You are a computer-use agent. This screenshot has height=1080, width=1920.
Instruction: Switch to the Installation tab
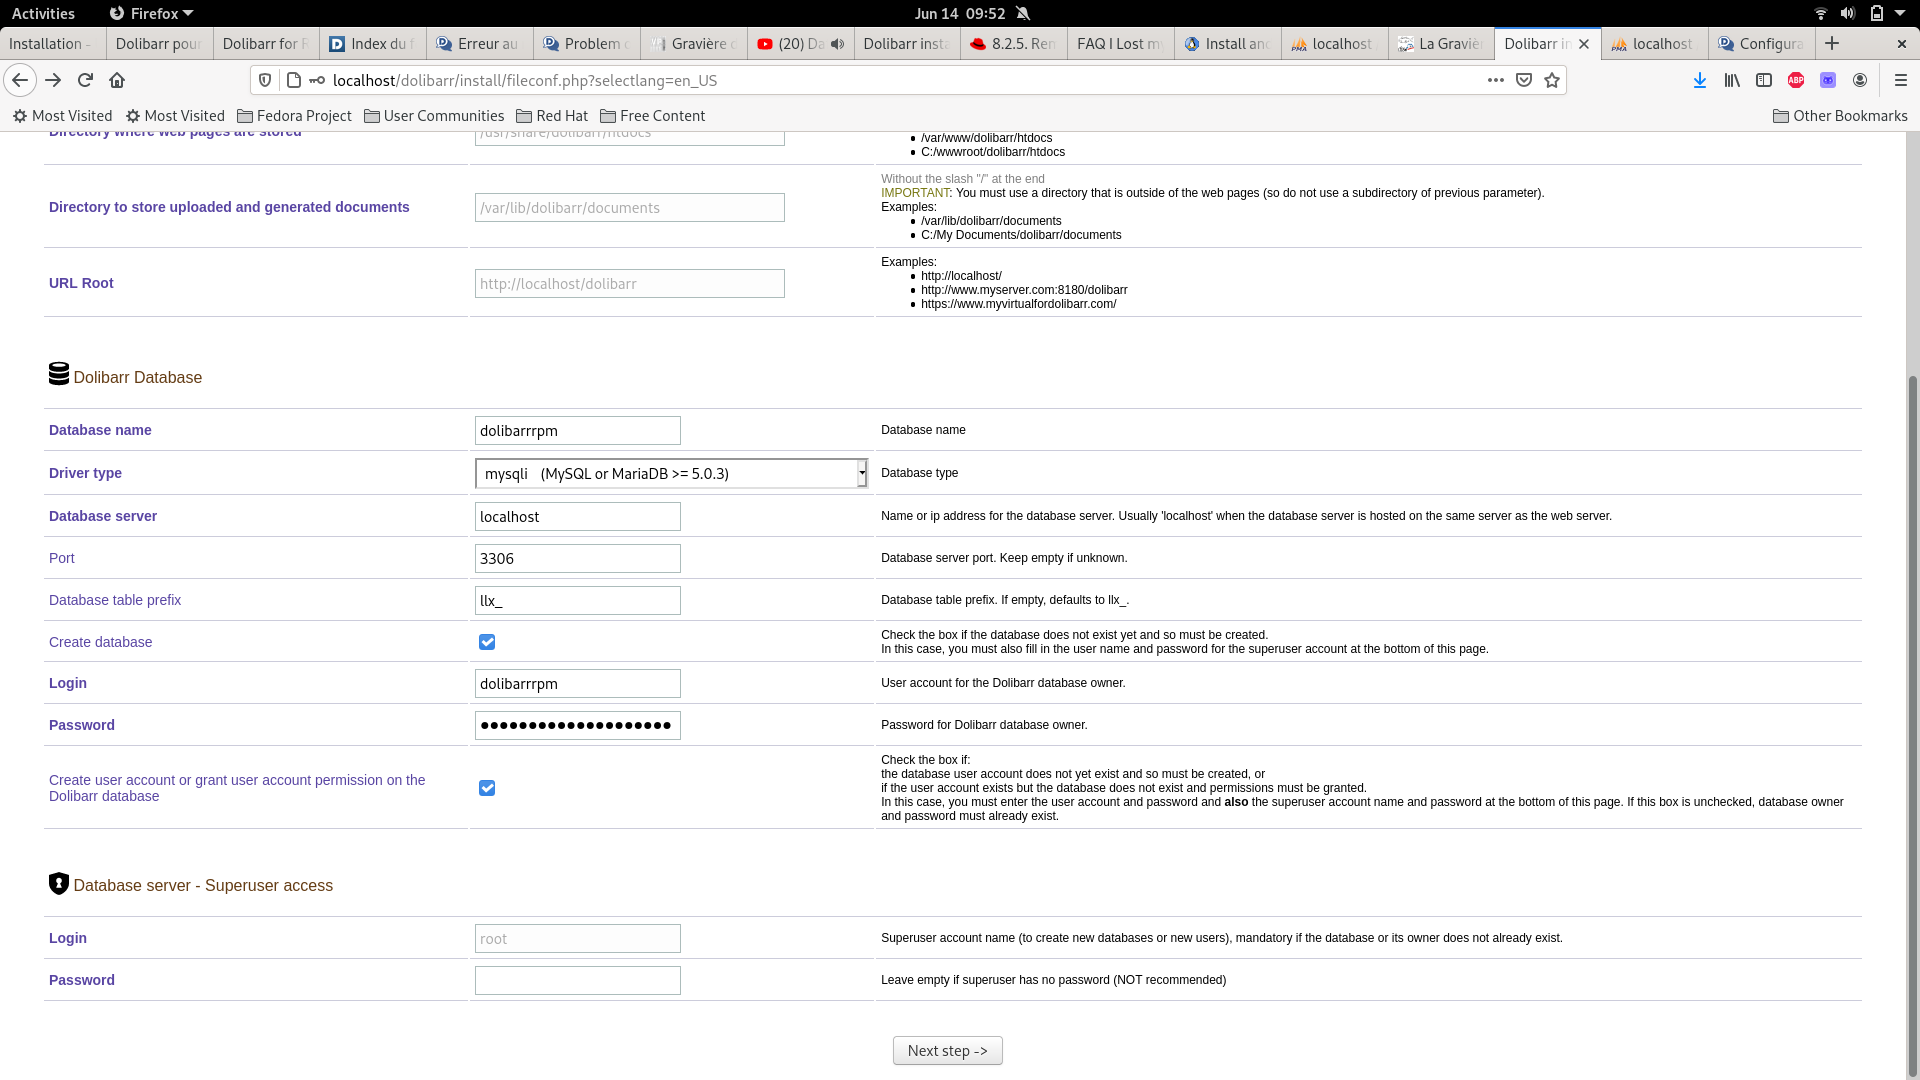pos(50,44)
